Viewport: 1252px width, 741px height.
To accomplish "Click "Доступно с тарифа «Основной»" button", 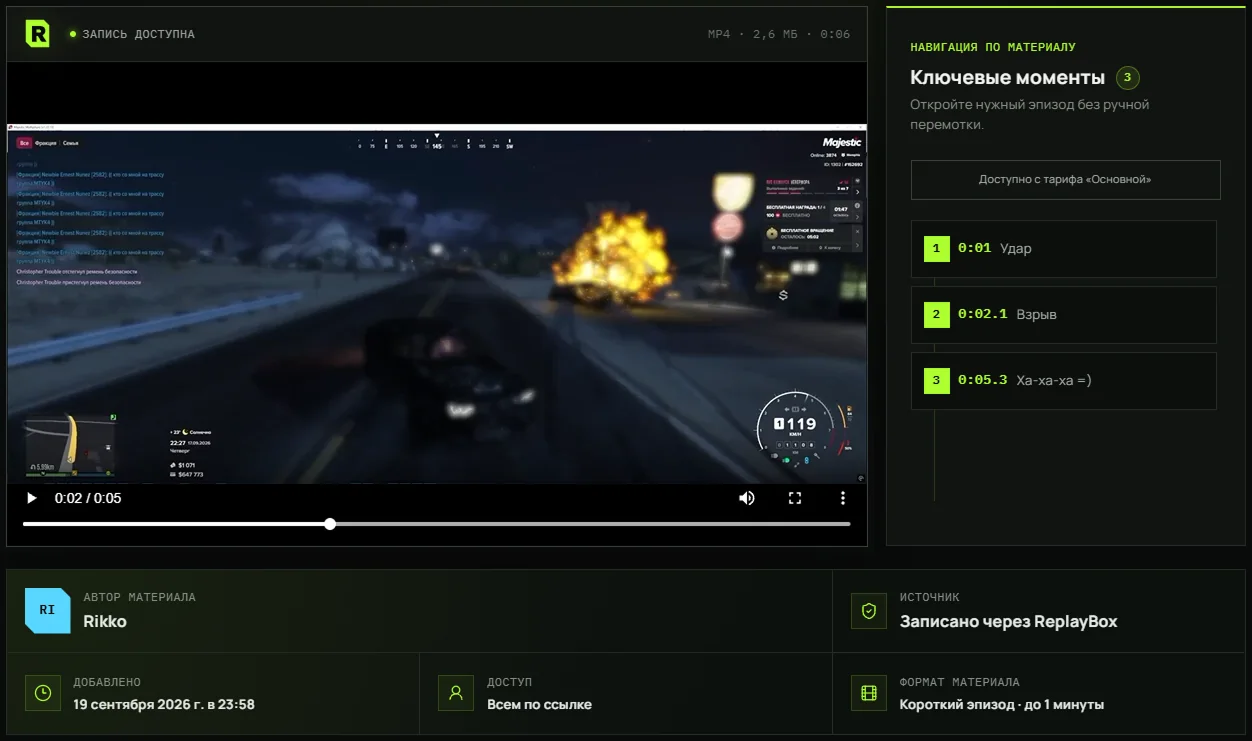I will pos(1065,180).
